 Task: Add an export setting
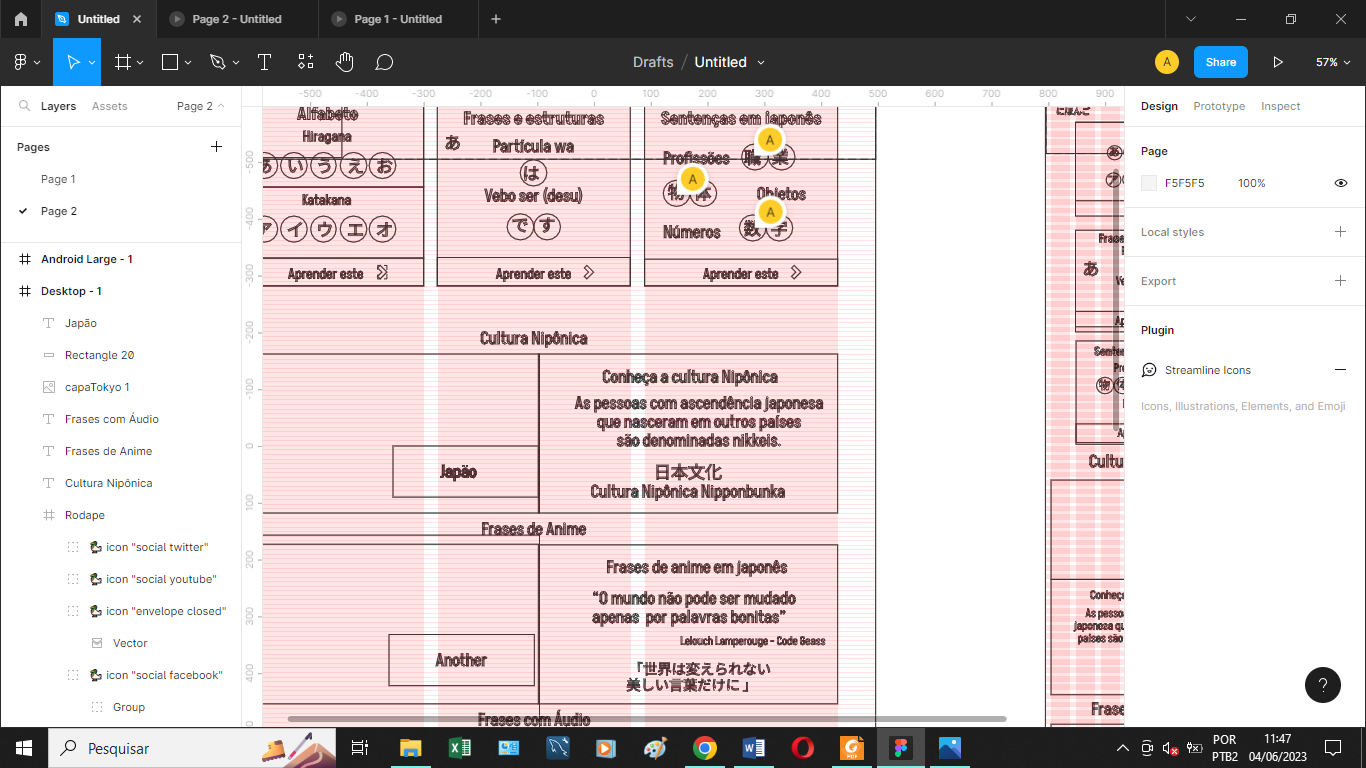click(x=1340, y=281)
